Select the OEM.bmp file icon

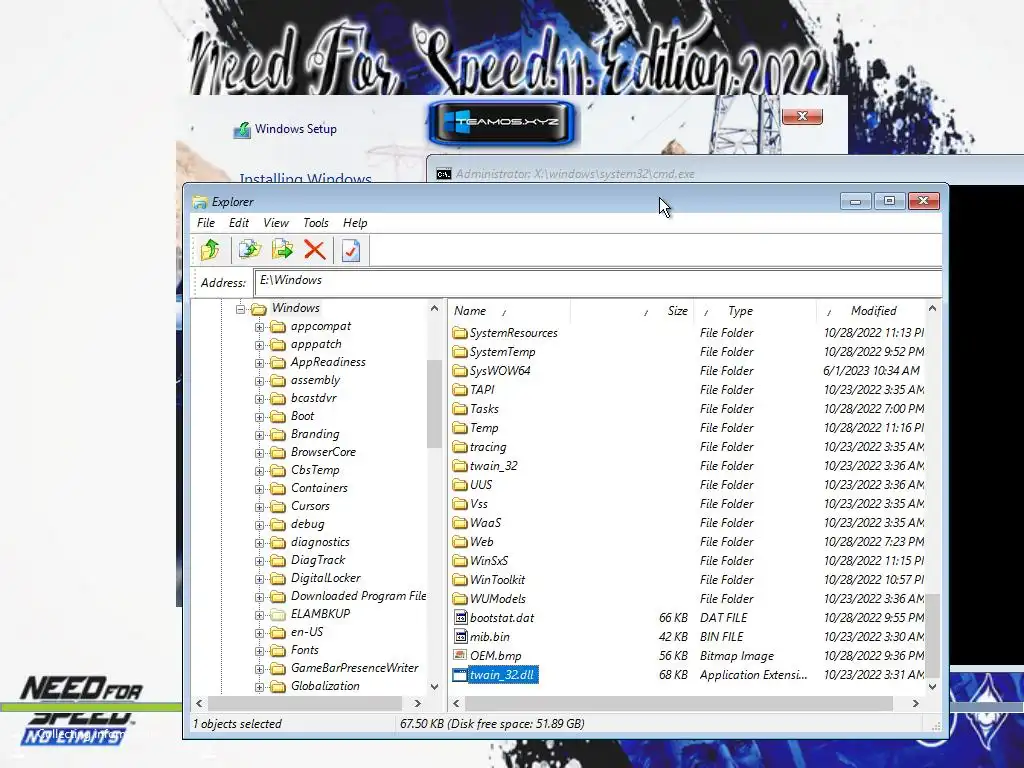coord(460,655)
